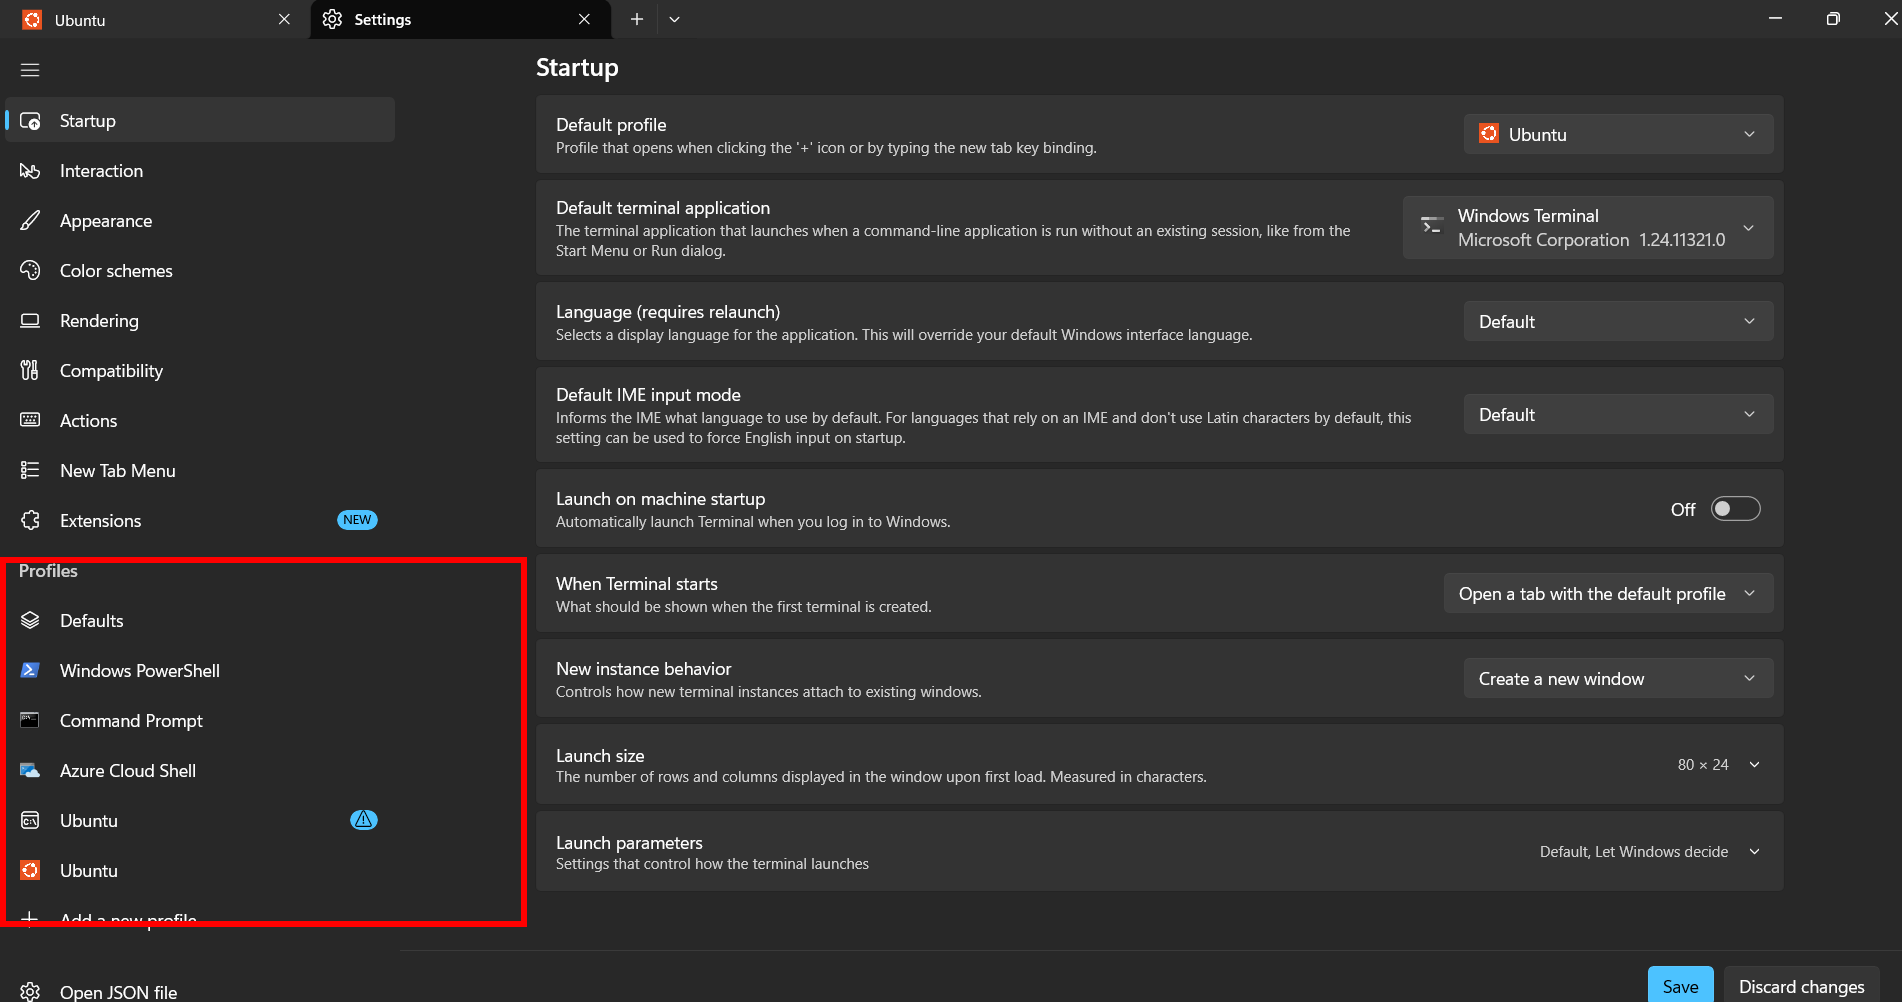This screenshot has width=1902, height=1002.
Task: Restore down the terminal window
Action: [x=1833, y=19]
